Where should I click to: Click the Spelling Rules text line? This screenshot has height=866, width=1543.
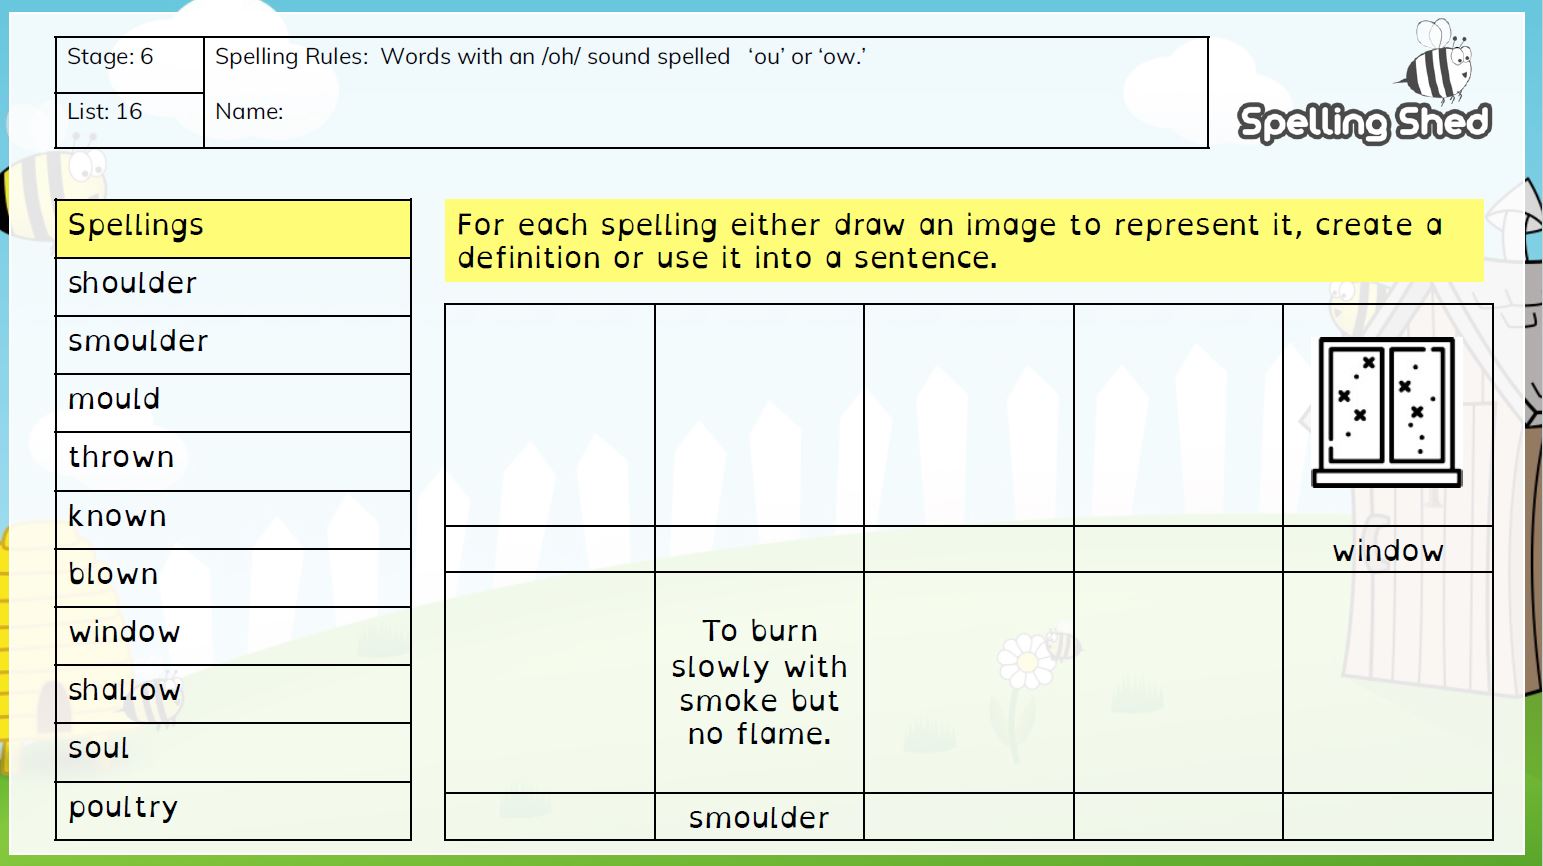[x=540, y=57]
